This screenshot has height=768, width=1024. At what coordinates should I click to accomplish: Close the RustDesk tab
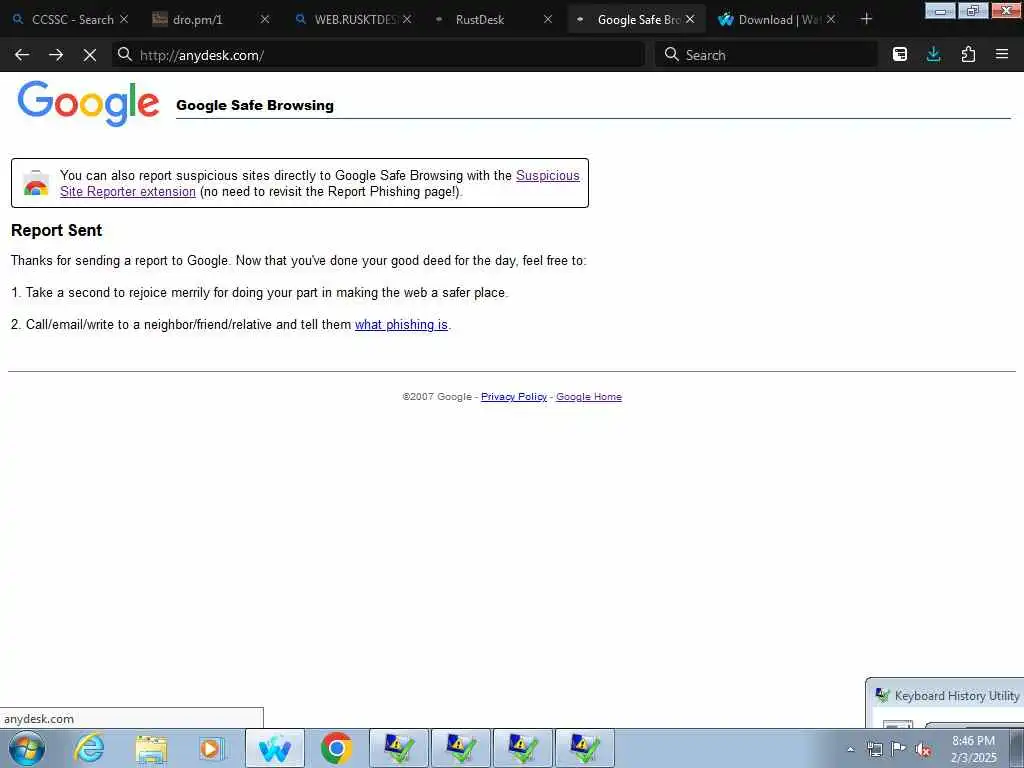click(x=548, y=20)
